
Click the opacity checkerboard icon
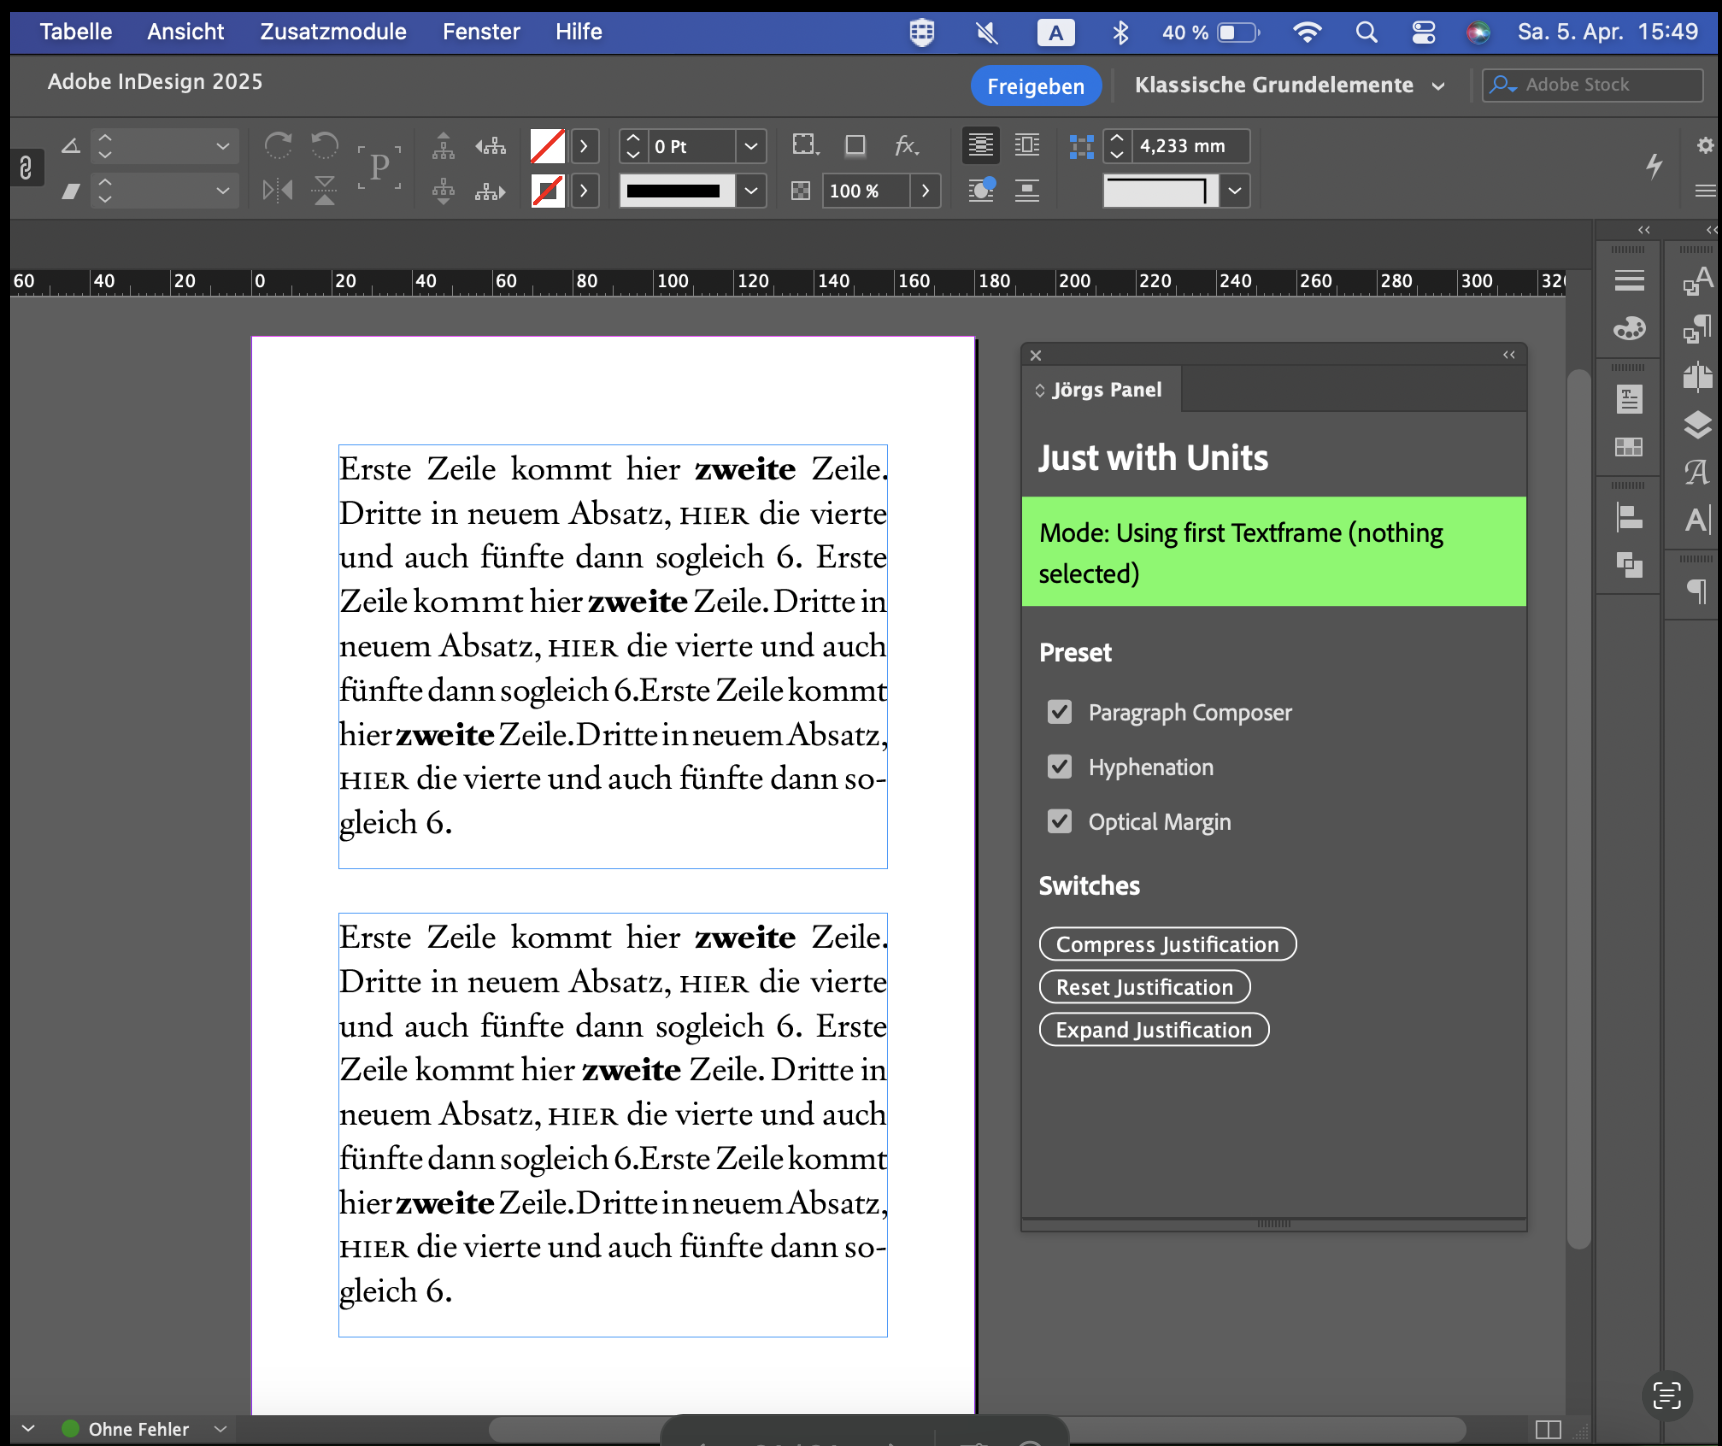pos(800,190)
